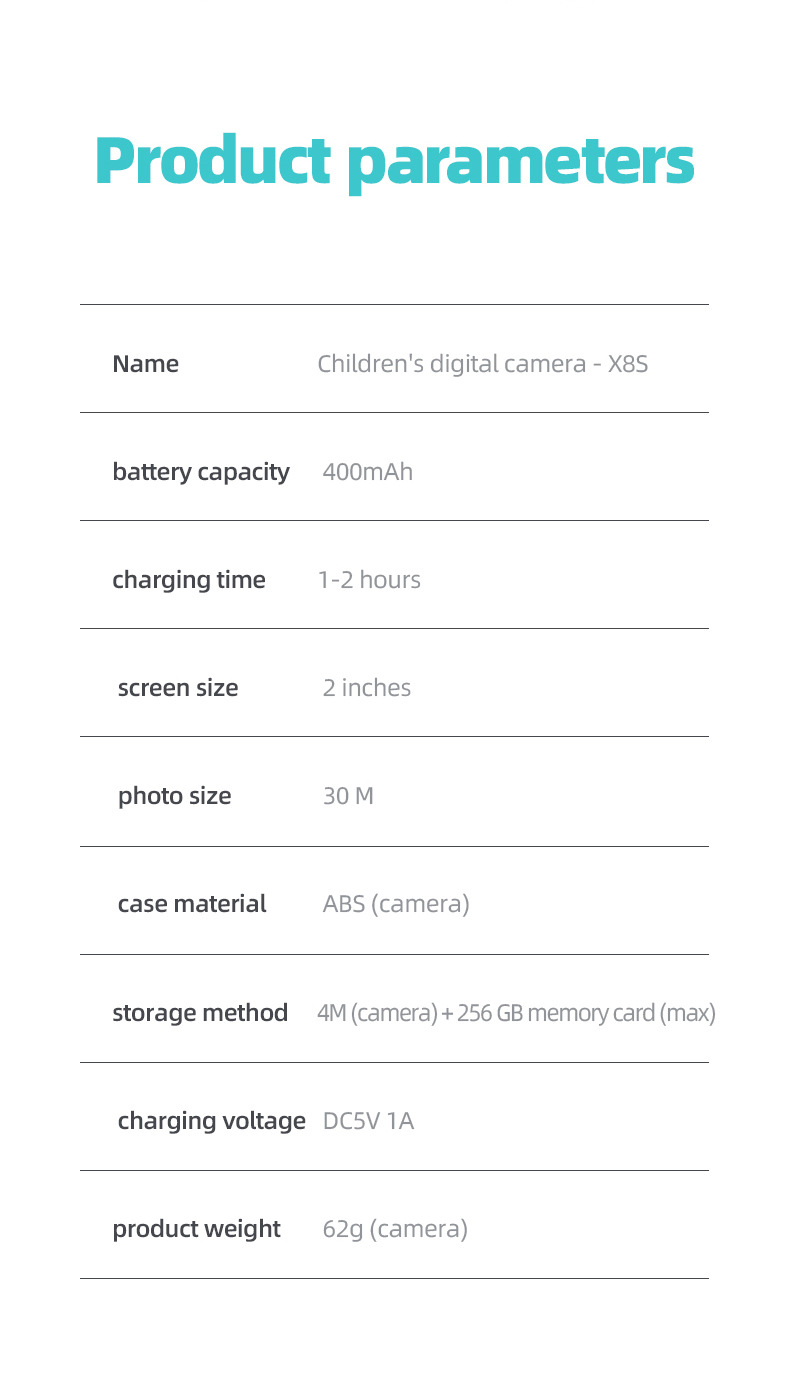Image resolution: width=790 pixels, height=1398 pixels.
Task: Select the "photo size" label
Action: pos(175,796)
